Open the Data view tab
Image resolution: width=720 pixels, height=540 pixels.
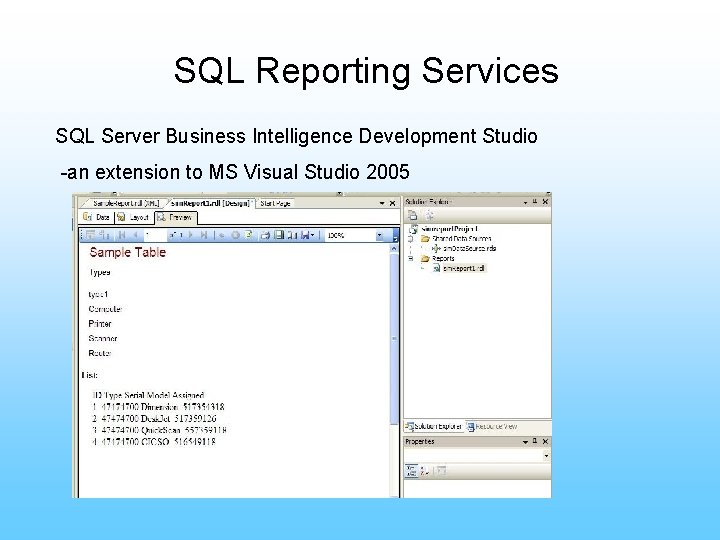(97, 217)
